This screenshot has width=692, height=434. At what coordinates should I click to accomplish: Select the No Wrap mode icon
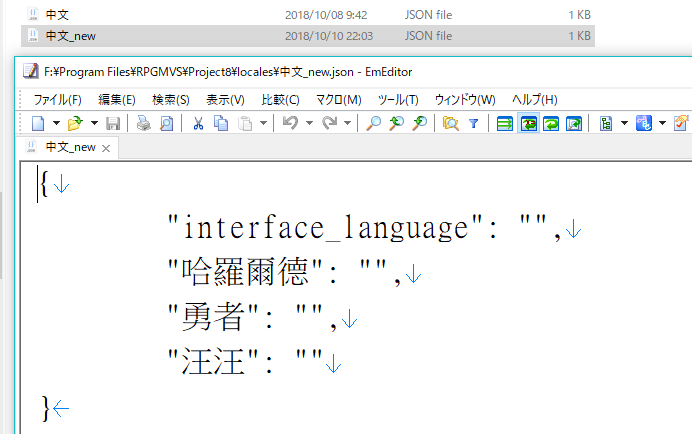(x=505, y=124)
